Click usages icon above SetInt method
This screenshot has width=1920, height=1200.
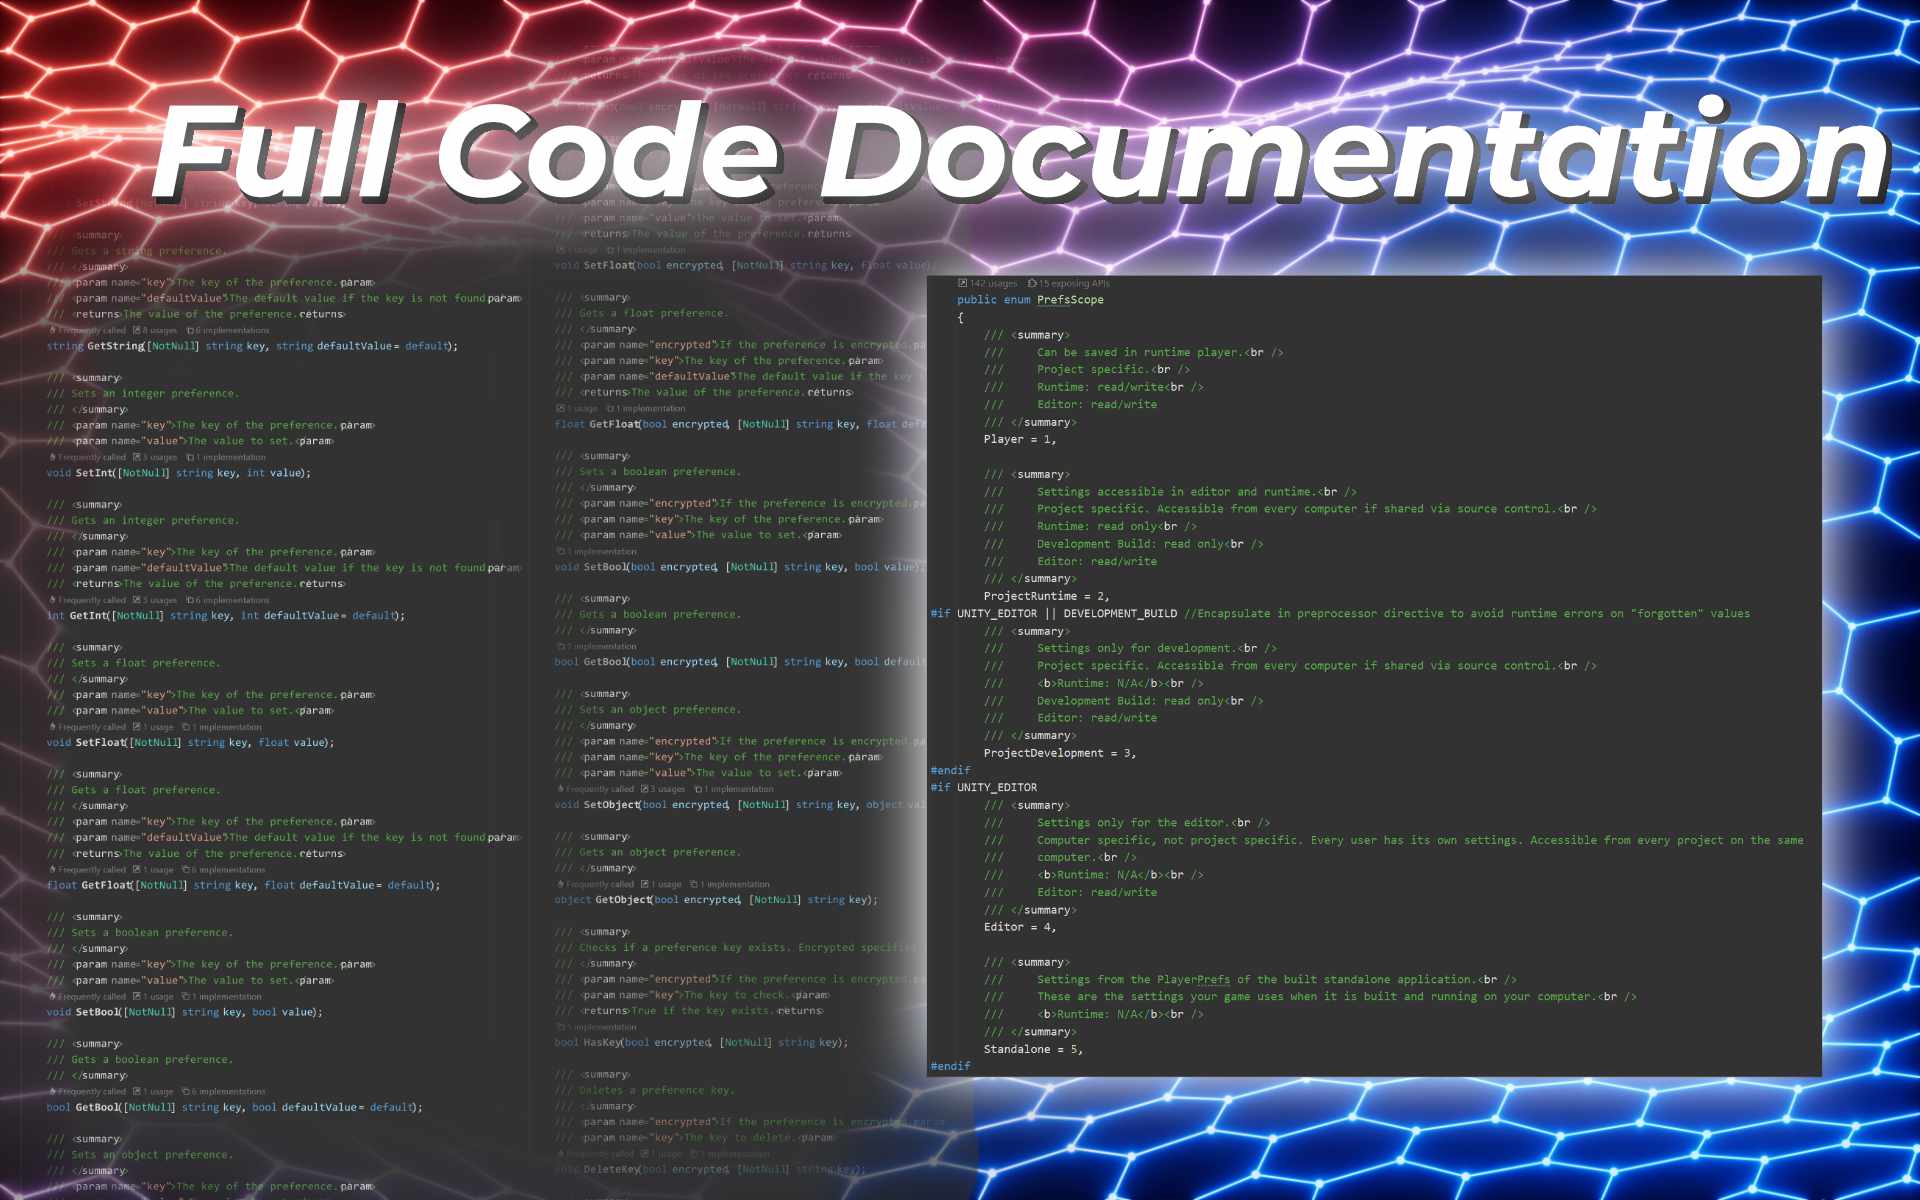[137, 457]
